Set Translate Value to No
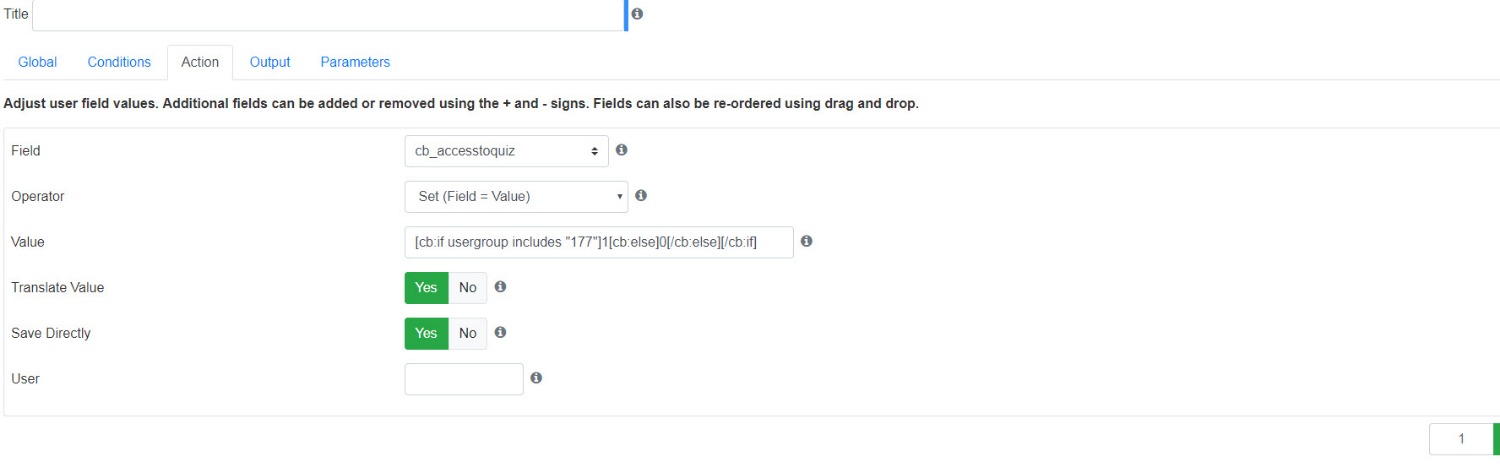1500x466 pixels. 467,288
